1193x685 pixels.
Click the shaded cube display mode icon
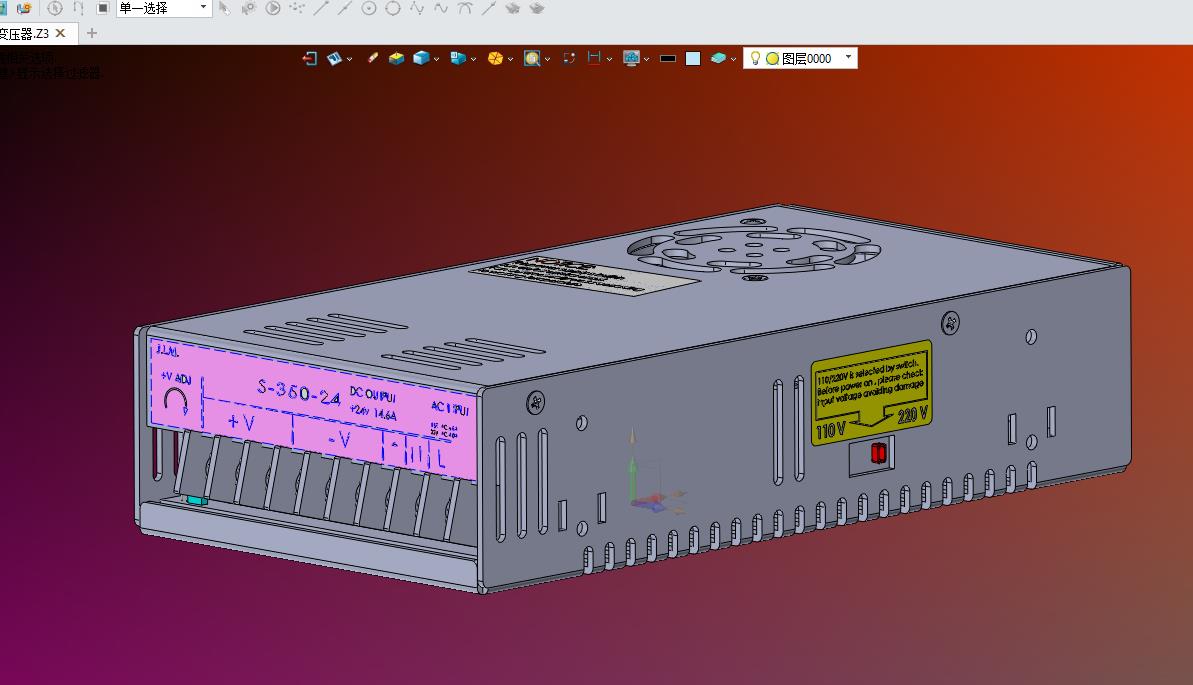point(421,59)
